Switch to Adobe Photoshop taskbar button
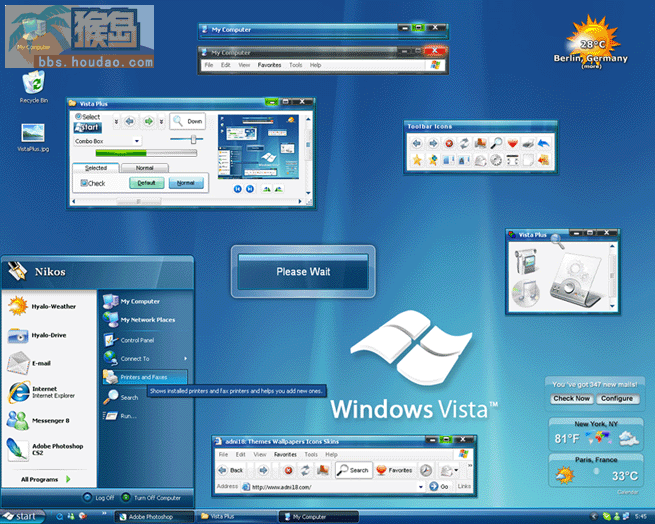Image resolution: width=655 pixels, height=524 pixels. click(154, 517)
